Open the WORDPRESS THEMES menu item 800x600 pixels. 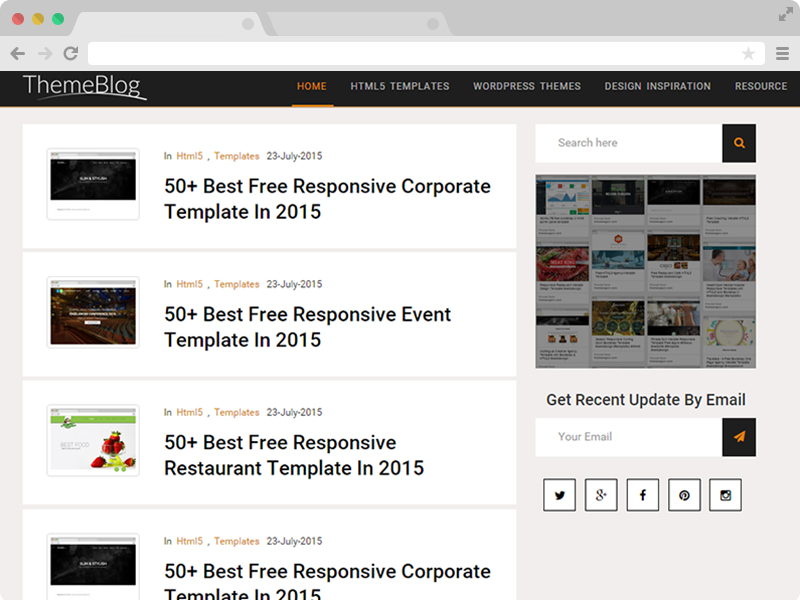[x=527, y=87]
